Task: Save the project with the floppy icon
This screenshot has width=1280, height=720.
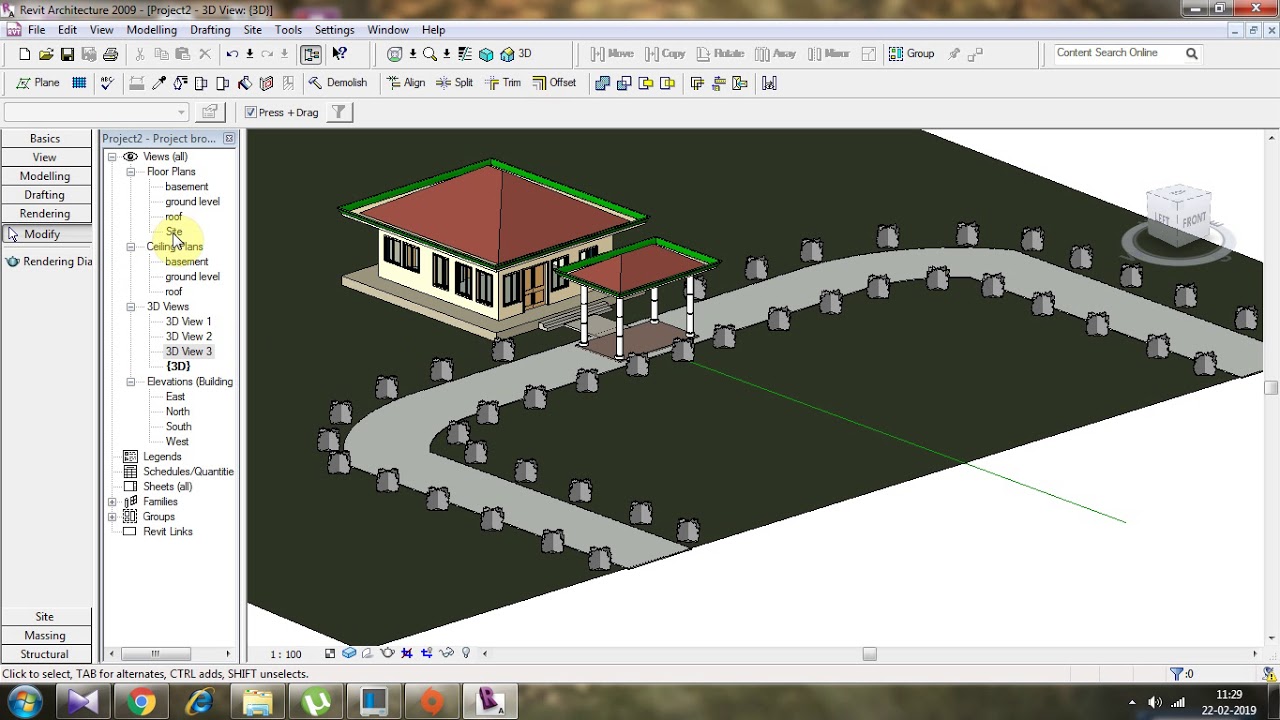Action: pyautogui.click(x=67, y=54)
